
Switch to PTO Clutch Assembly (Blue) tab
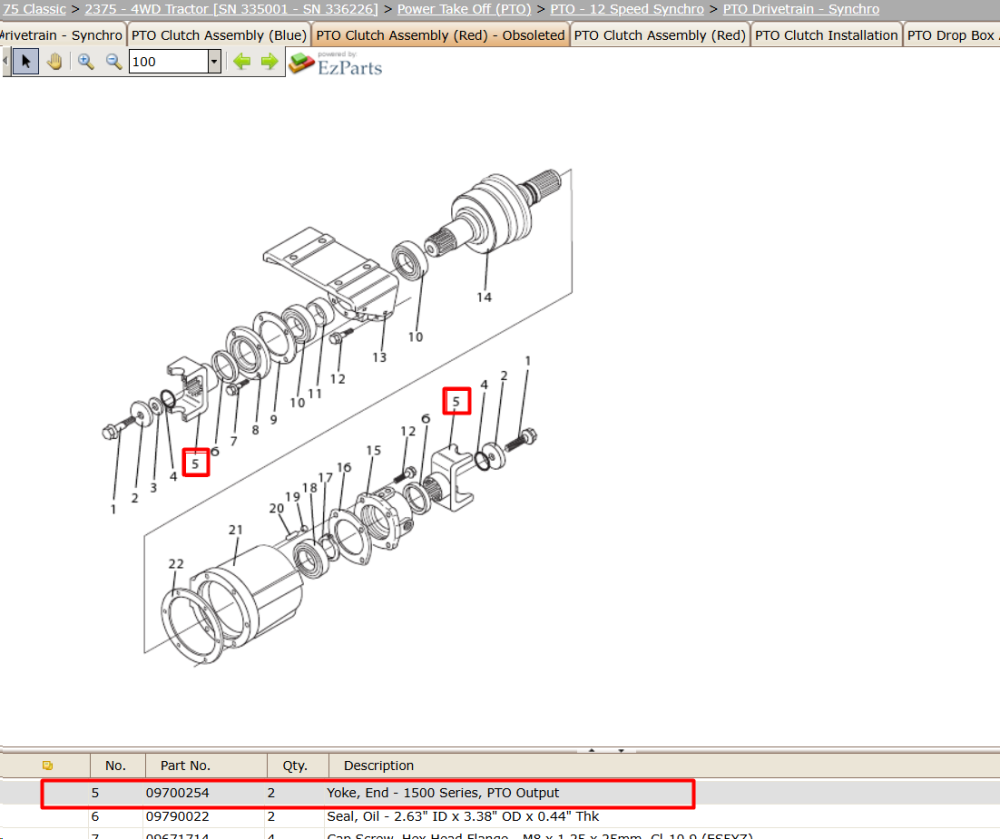pos(219,36)
